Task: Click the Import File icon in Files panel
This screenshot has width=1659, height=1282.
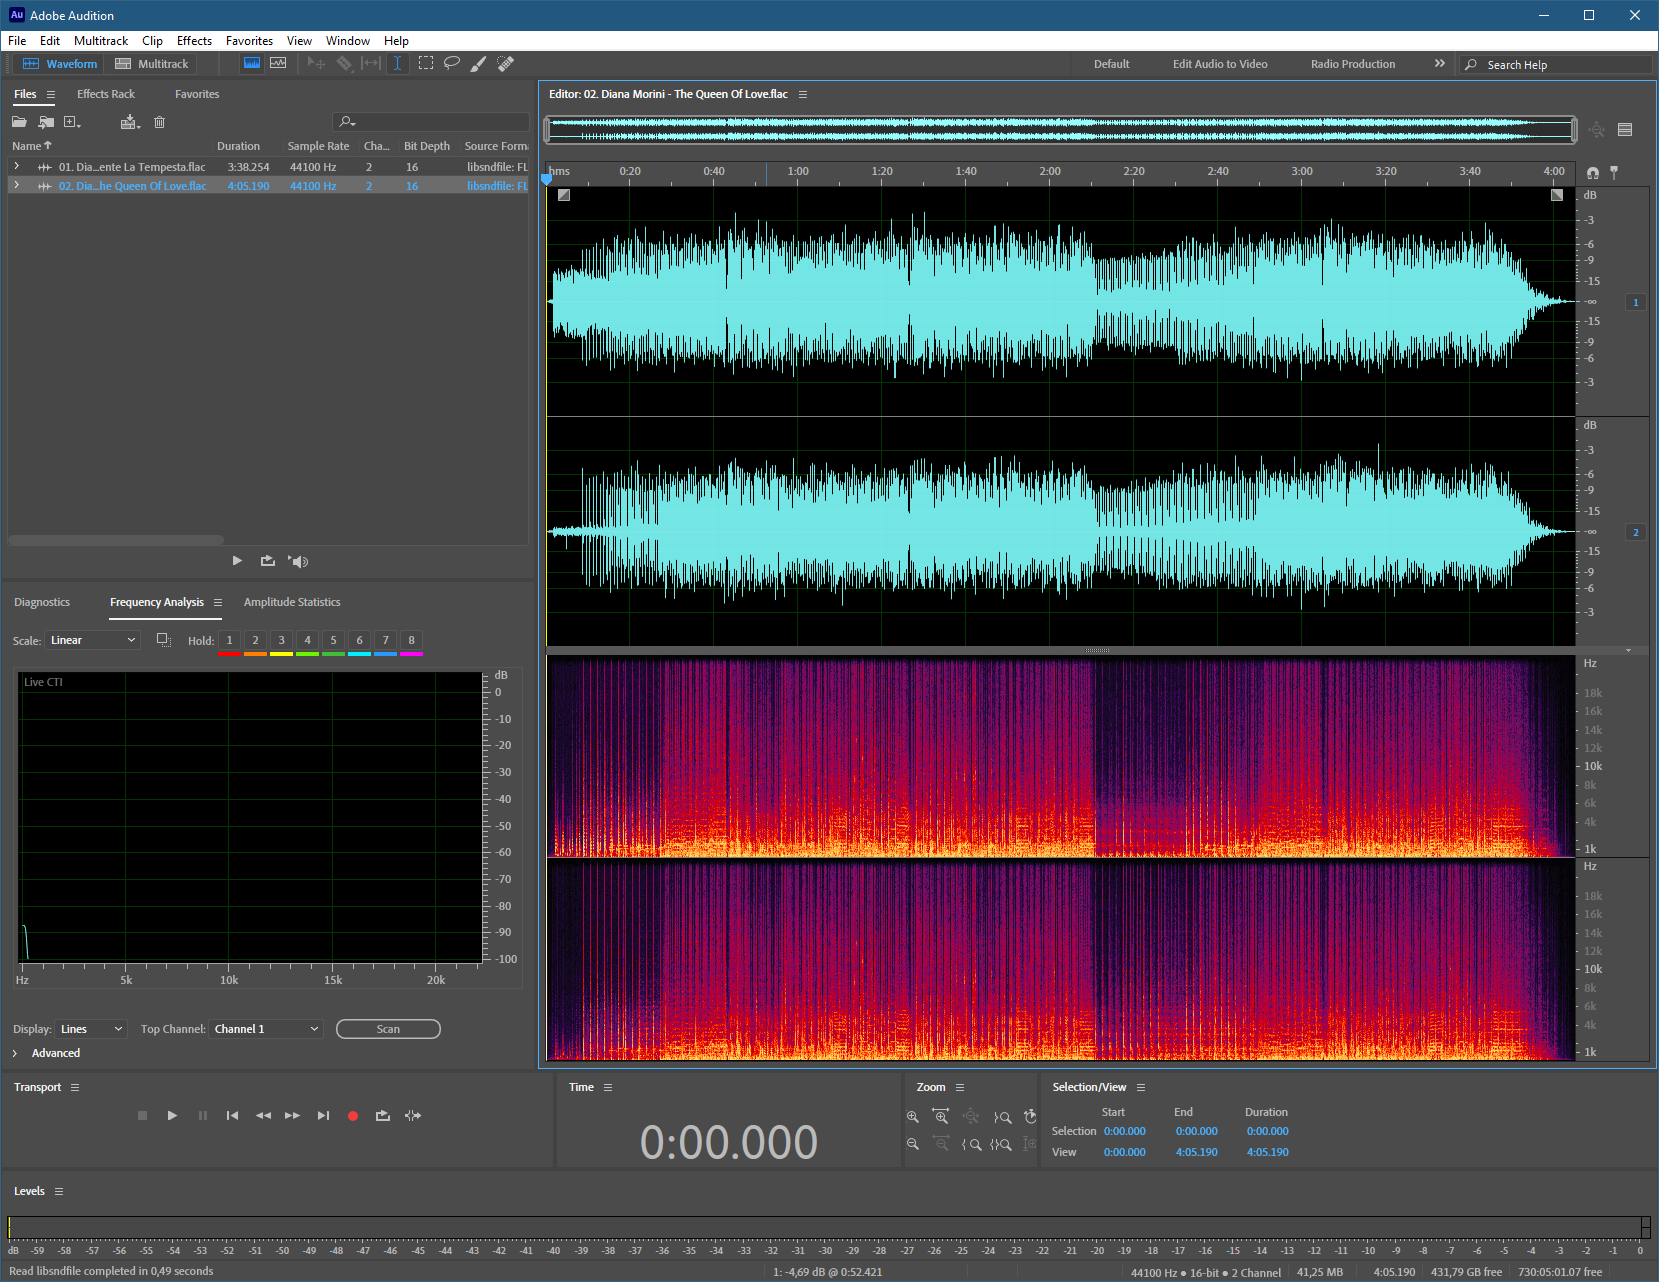Action: click(x=46, y=122)
